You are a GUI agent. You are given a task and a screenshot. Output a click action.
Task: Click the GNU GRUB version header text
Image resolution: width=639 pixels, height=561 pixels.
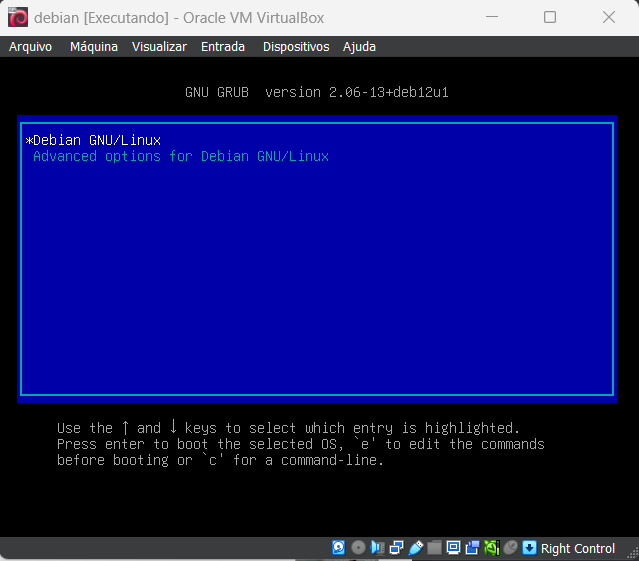[x=317, y=92]
